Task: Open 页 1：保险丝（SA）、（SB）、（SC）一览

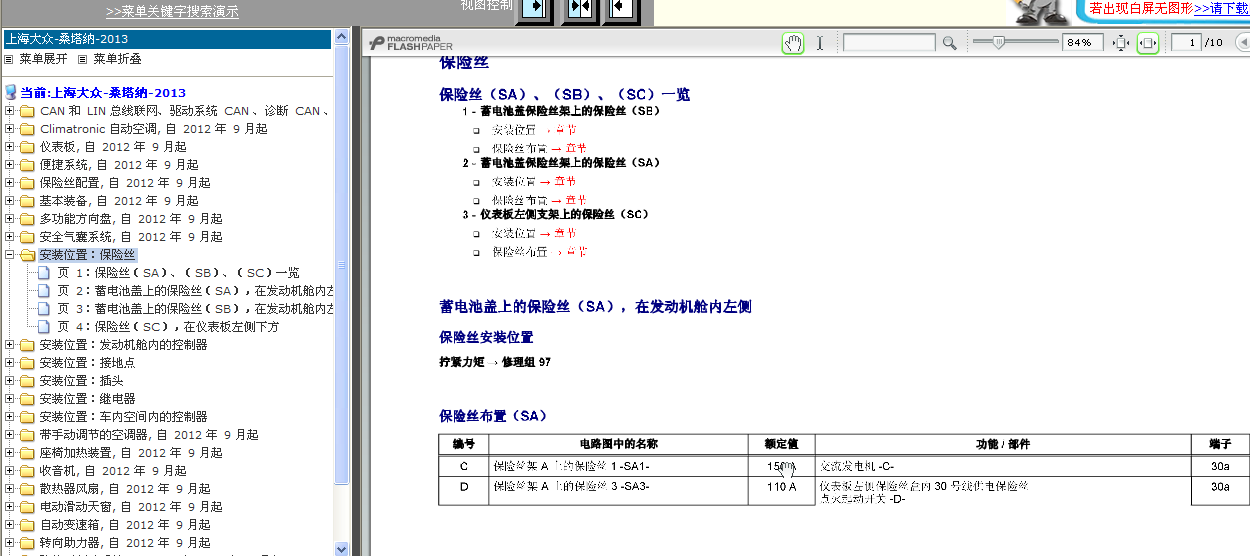Action: click(x=178, y=273)
